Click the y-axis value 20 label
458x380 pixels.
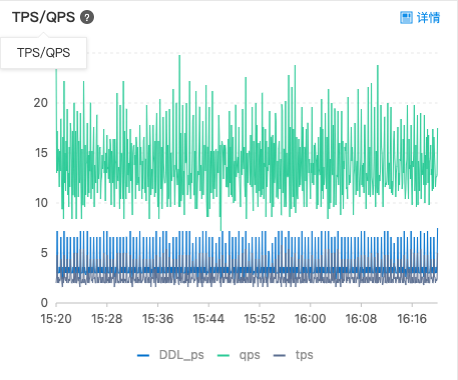(41, 103)
